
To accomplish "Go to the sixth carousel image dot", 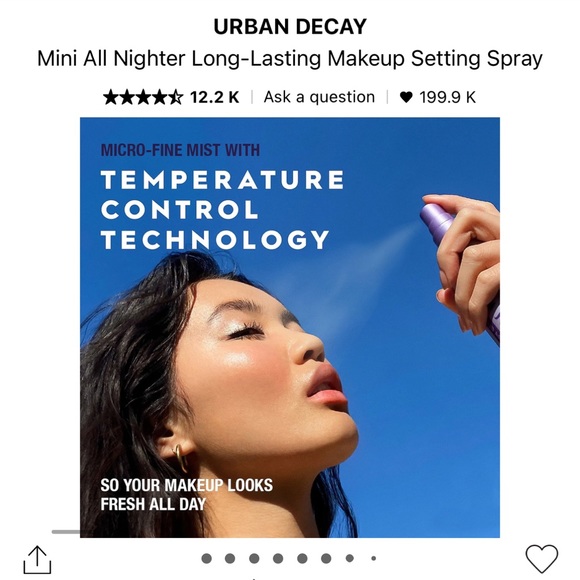I will [x=326, y=558].
